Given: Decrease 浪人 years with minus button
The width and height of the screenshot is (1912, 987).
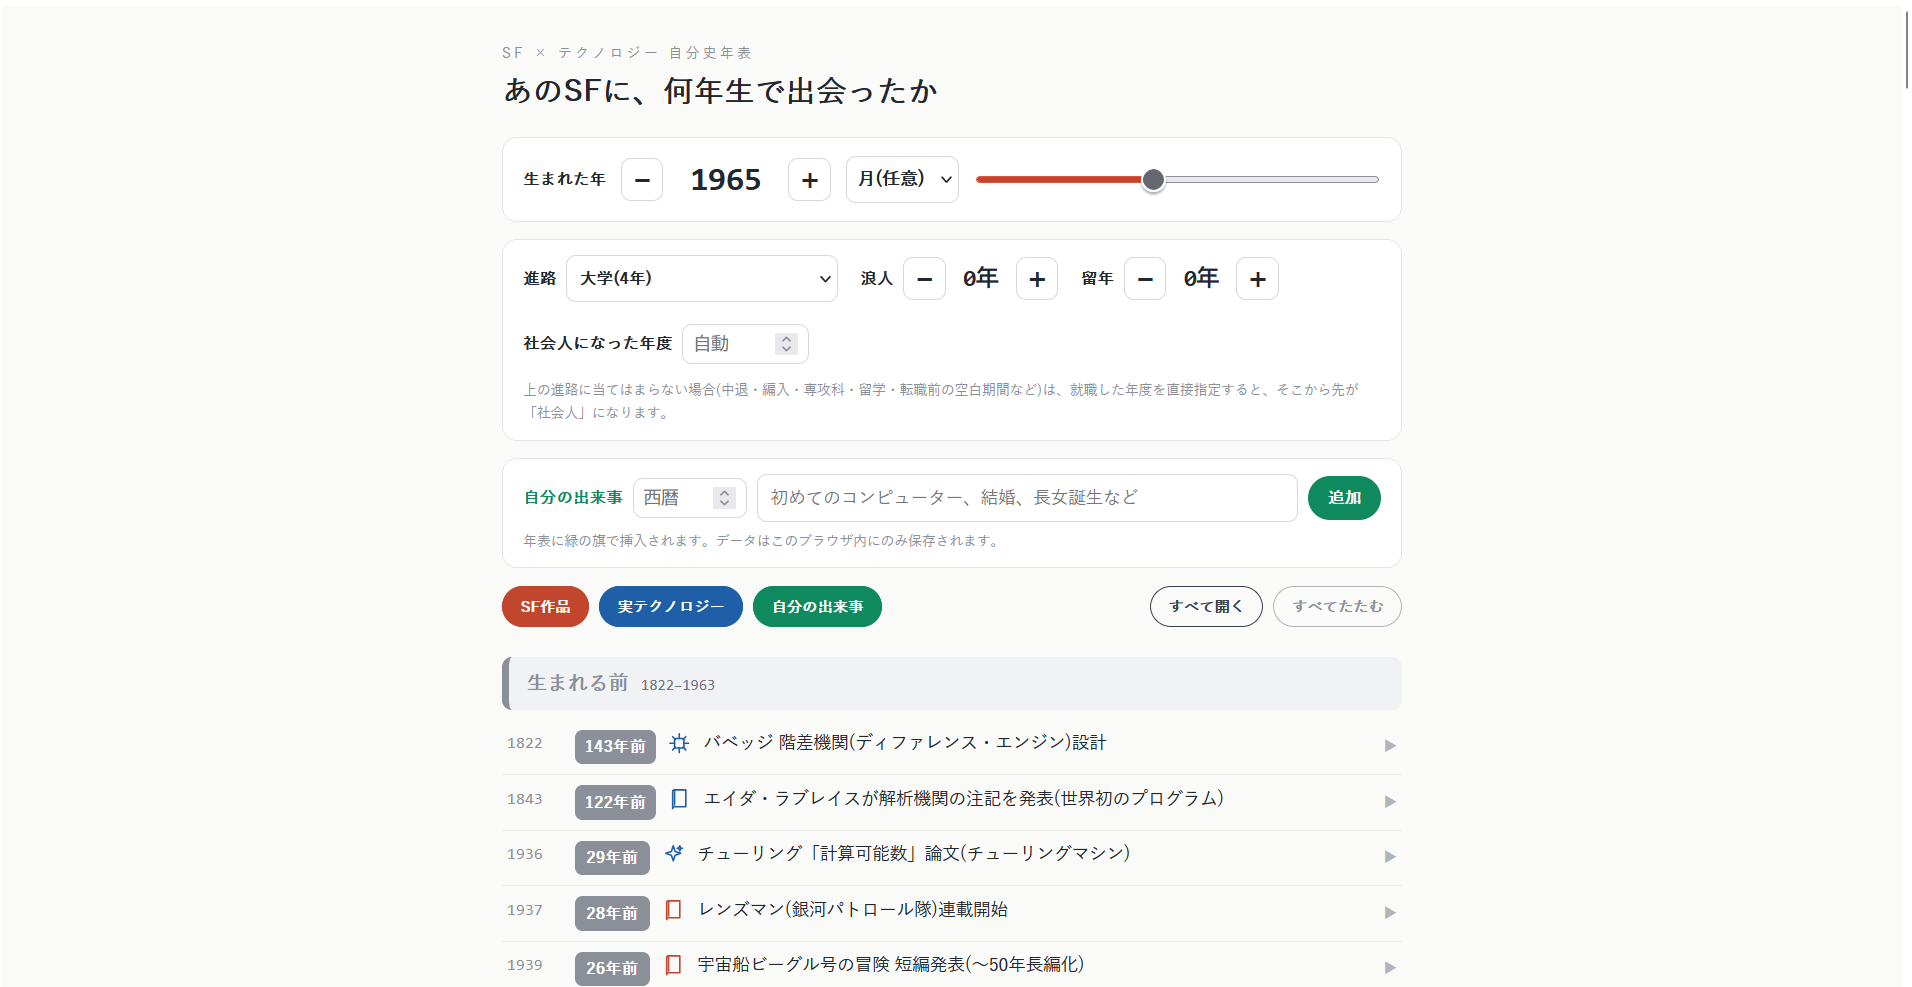Looking at the screenshot, I should point(924,279).
